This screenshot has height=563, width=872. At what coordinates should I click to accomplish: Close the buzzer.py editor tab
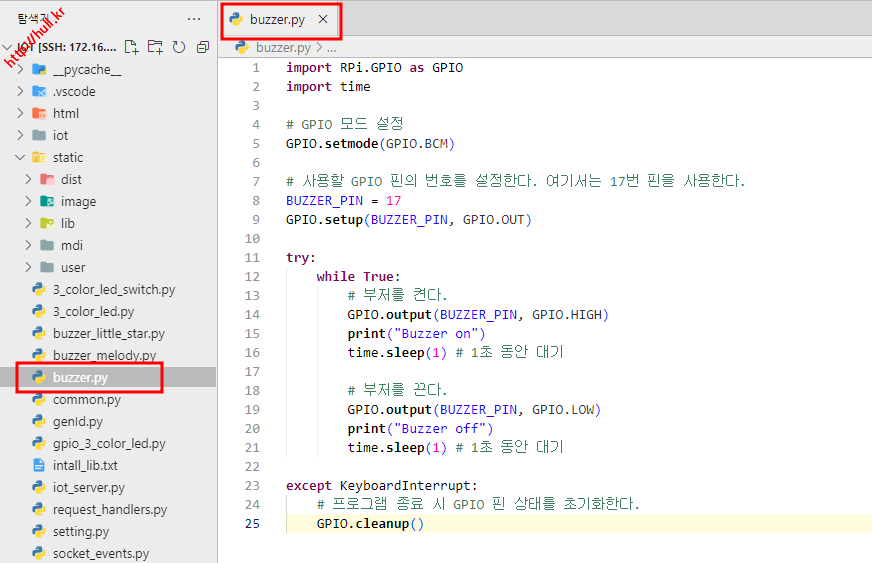(x=322, y=20)
